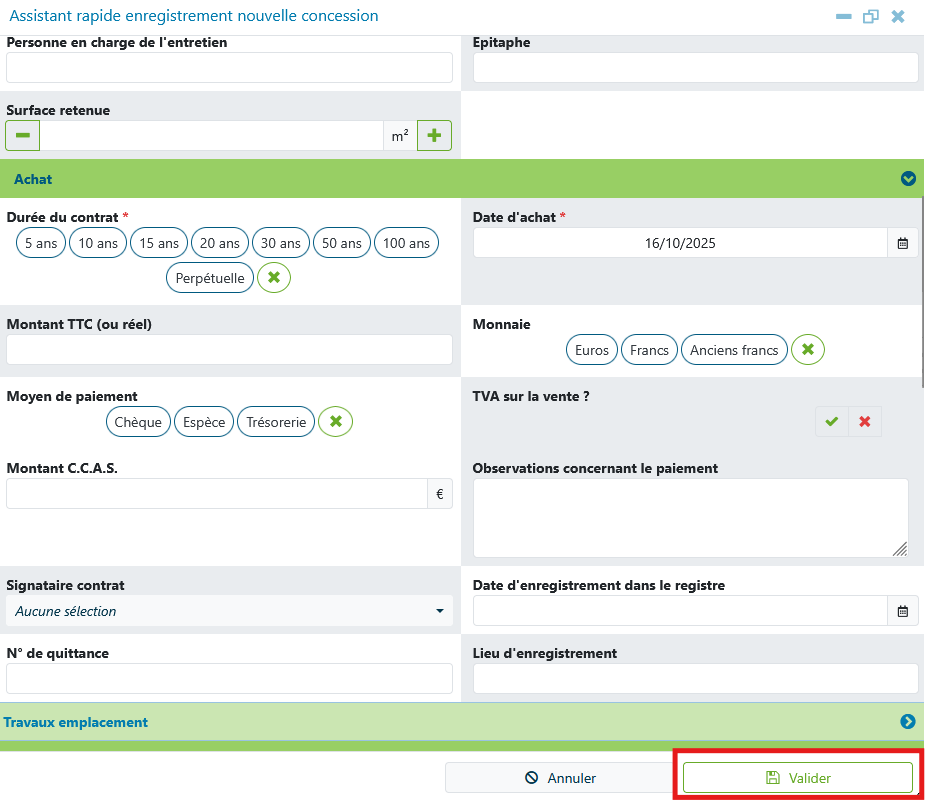The image size is (925, 800).
Task: Choose Euros as currency
Action: click(x=592, y=350)
